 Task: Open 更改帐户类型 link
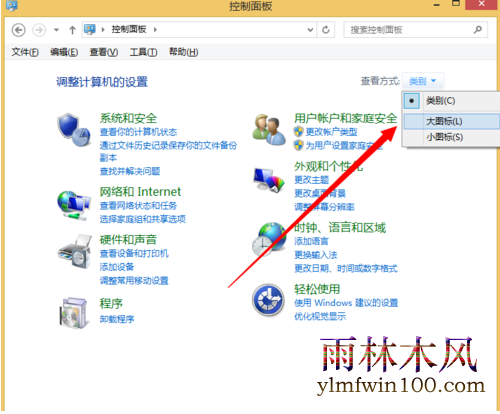click(x=332, y=132)
